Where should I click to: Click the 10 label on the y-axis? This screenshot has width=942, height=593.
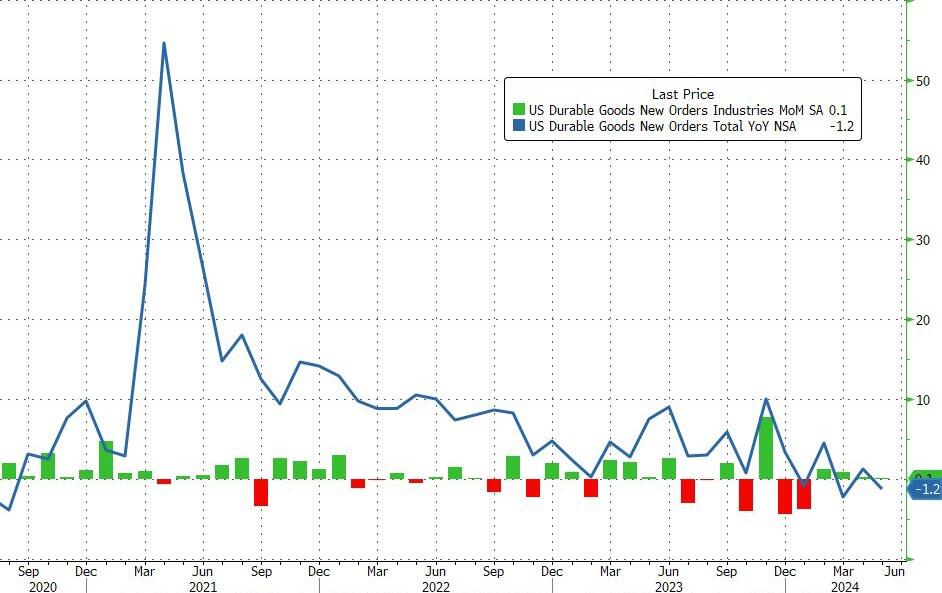924,400
